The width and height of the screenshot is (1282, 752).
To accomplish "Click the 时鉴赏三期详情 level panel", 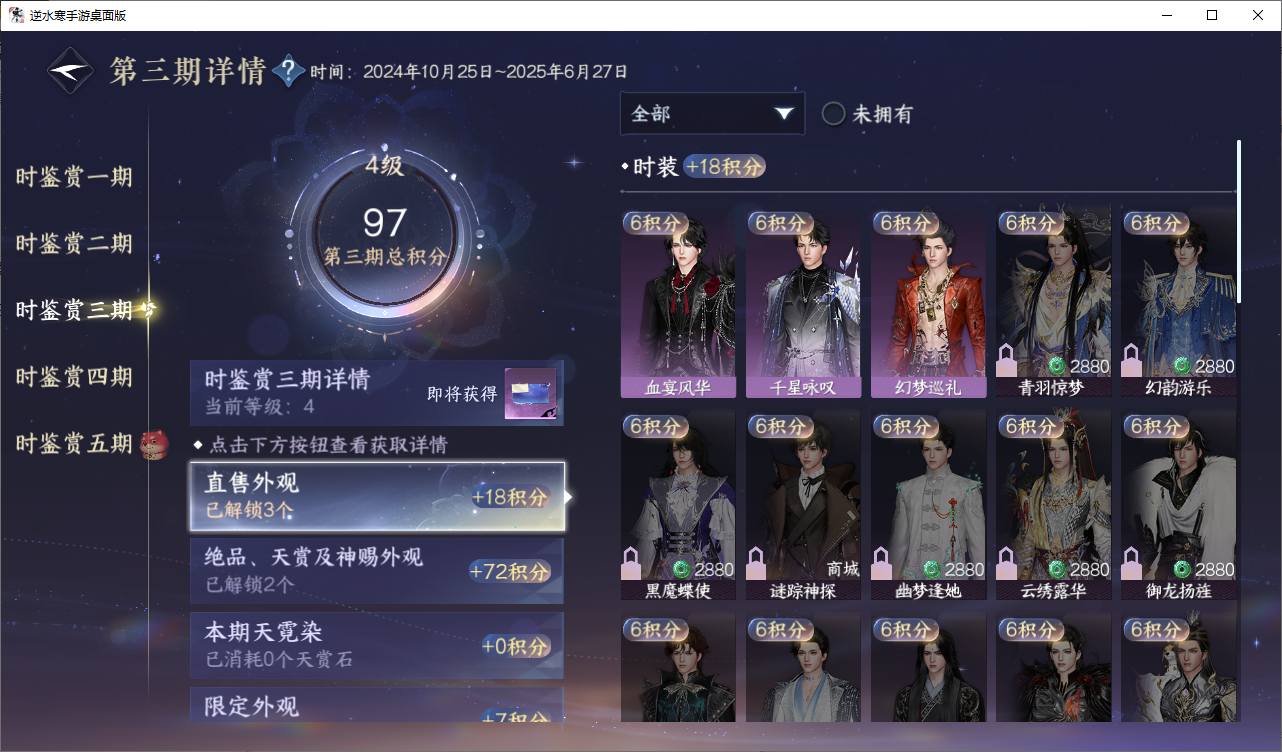I will coord(377,393).
